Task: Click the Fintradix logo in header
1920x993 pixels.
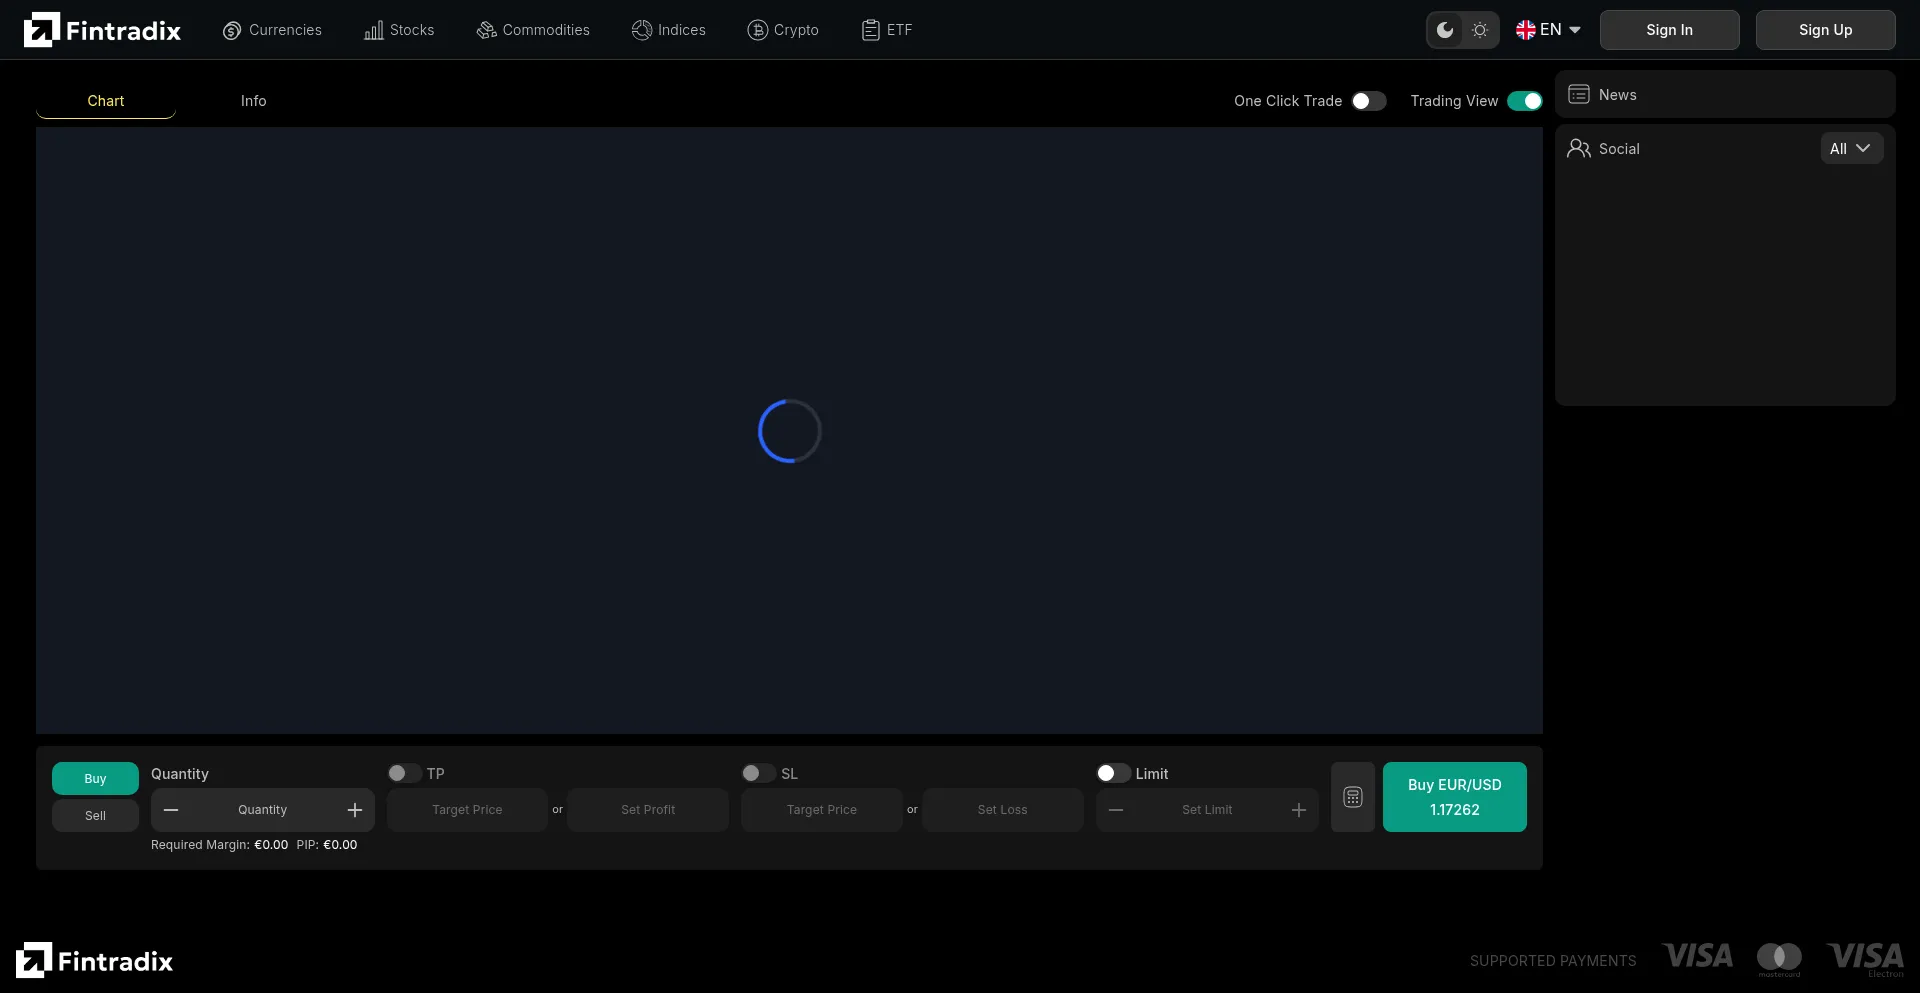Action: point(102,30)
